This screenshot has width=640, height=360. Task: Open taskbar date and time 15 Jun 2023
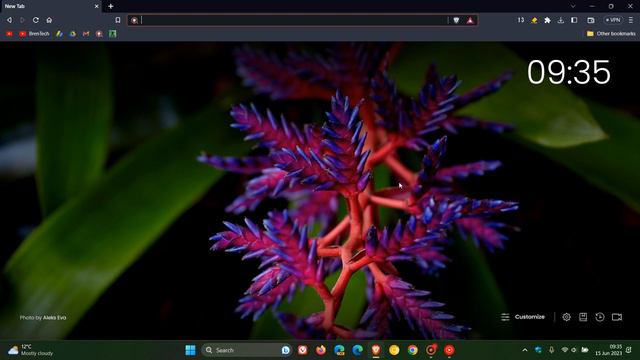coord(609,350)
